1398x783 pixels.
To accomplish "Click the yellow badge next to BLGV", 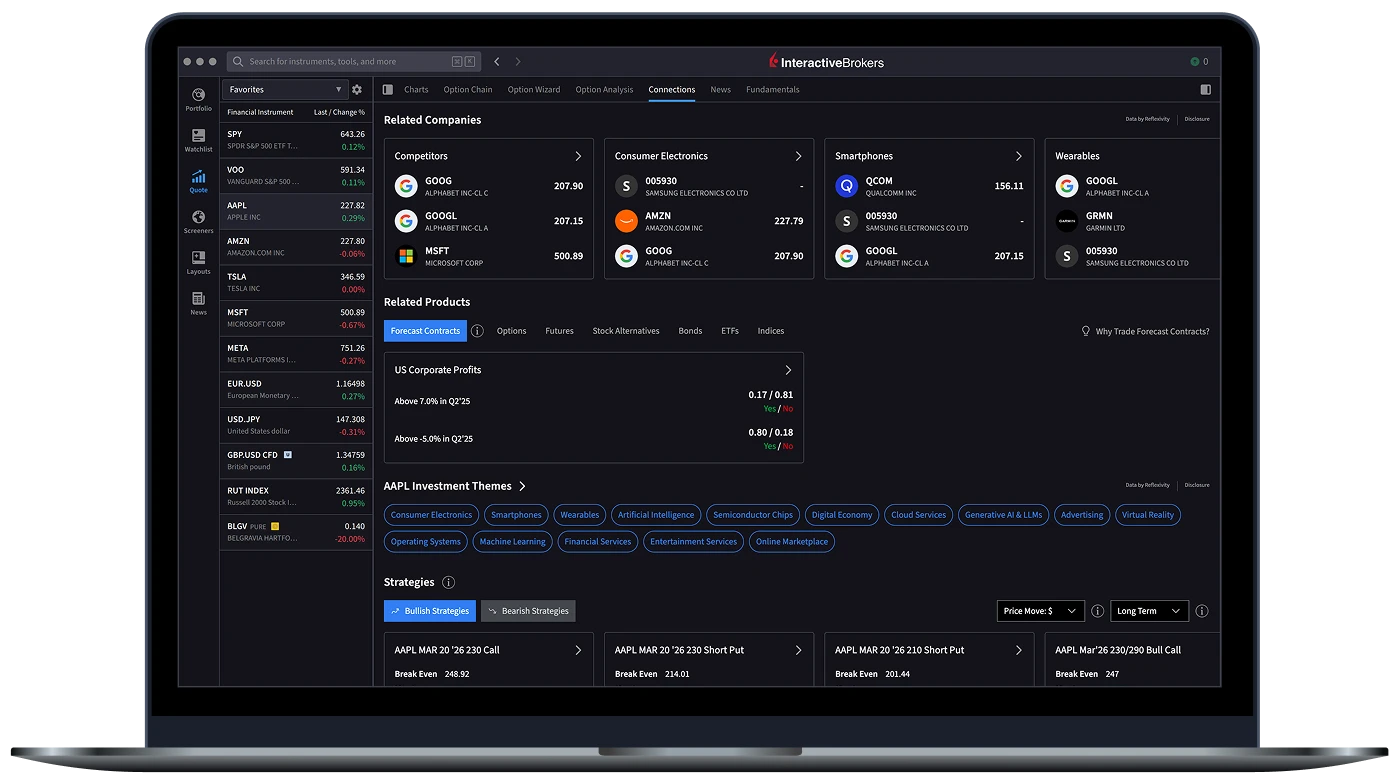I will (x=275, y=526).
